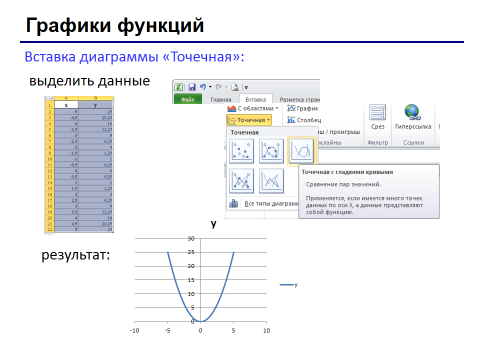Click the Столбец sparkline button

pos(304,120)
